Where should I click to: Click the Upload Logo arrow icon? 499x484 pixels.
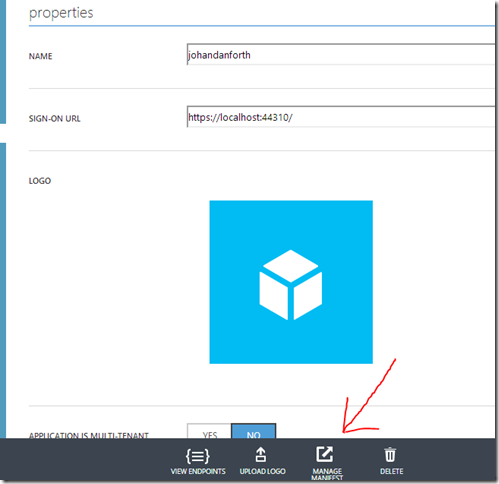coord(261,455)
